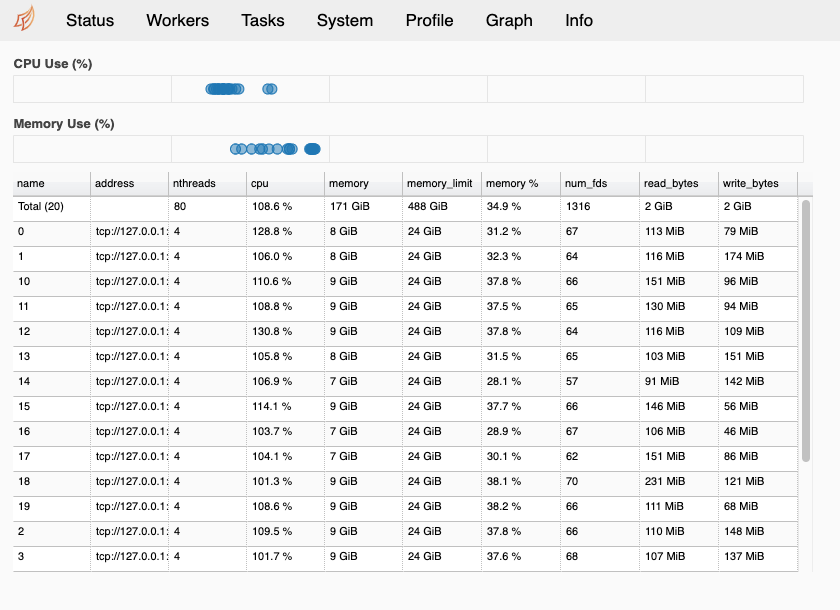
Task: Click the Dask flame logo
Action: point(27,18)
